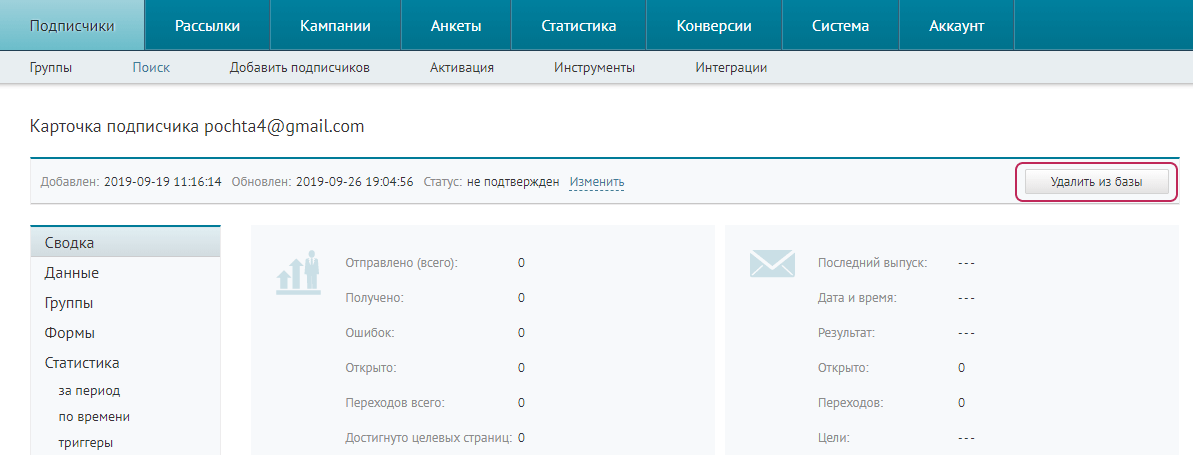This screenshot has width=1193, height=455.
Task: Open the Система tab
Action: click(x=840, y=25)
